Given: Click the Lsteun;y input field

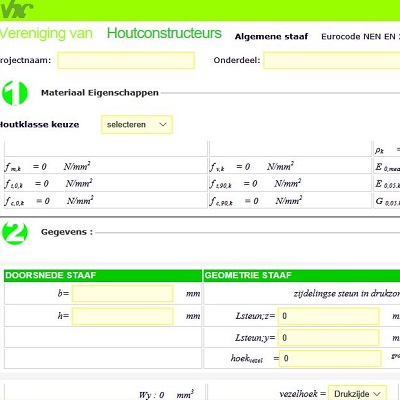Looking at the screenshot, I should coord(328,338).
